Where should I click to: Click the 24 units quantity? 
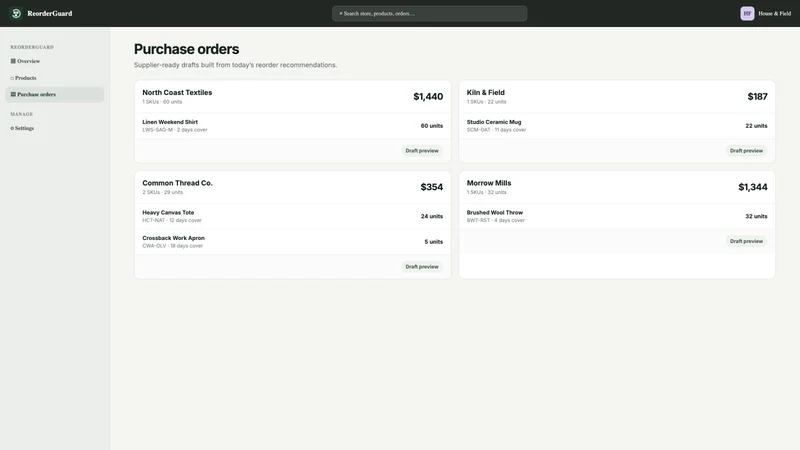(x=432, y=216)
